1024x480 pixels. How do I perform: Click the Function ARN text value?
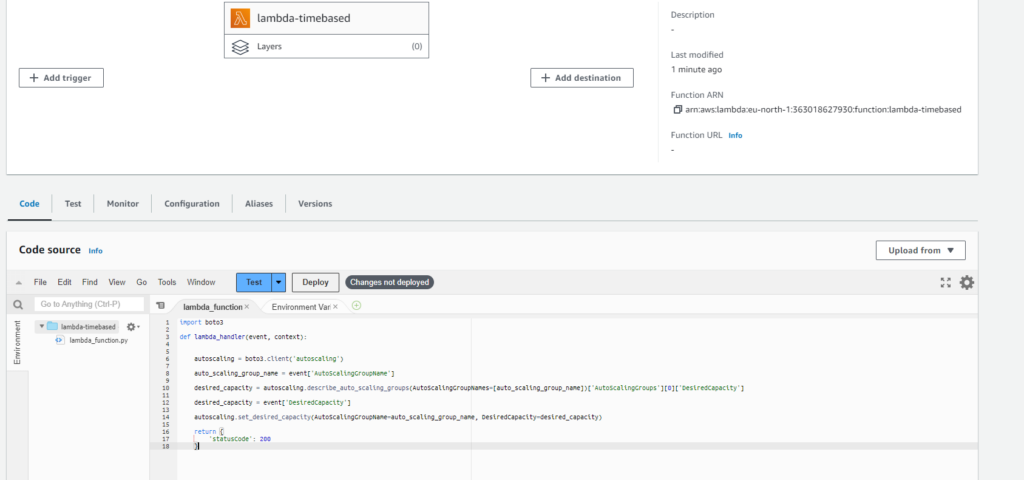point(824,110)
